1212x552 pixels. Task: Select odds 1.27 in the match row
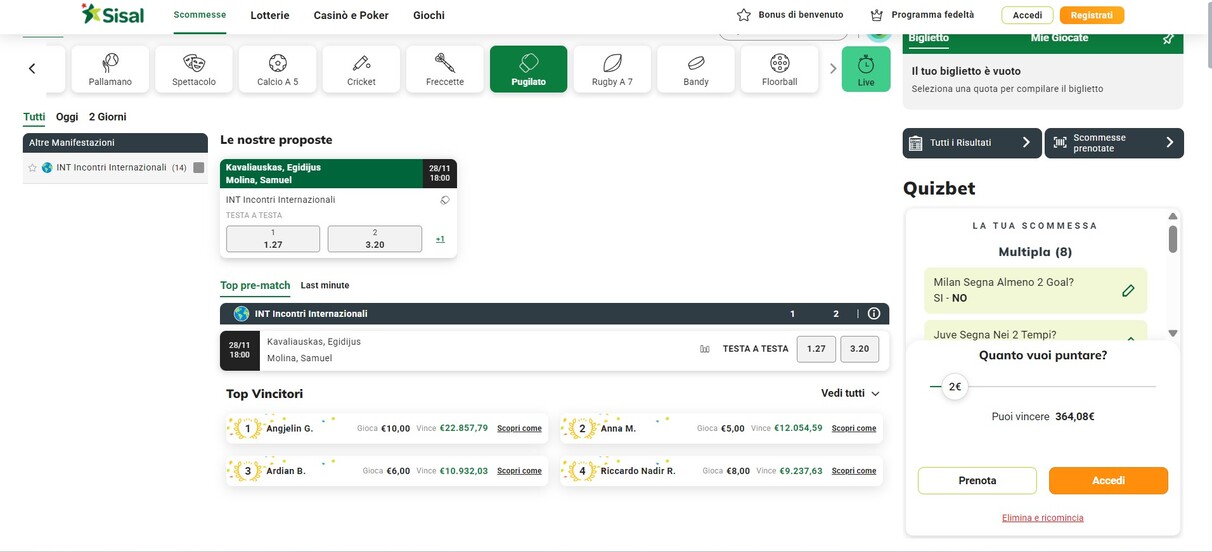(816, 349)
